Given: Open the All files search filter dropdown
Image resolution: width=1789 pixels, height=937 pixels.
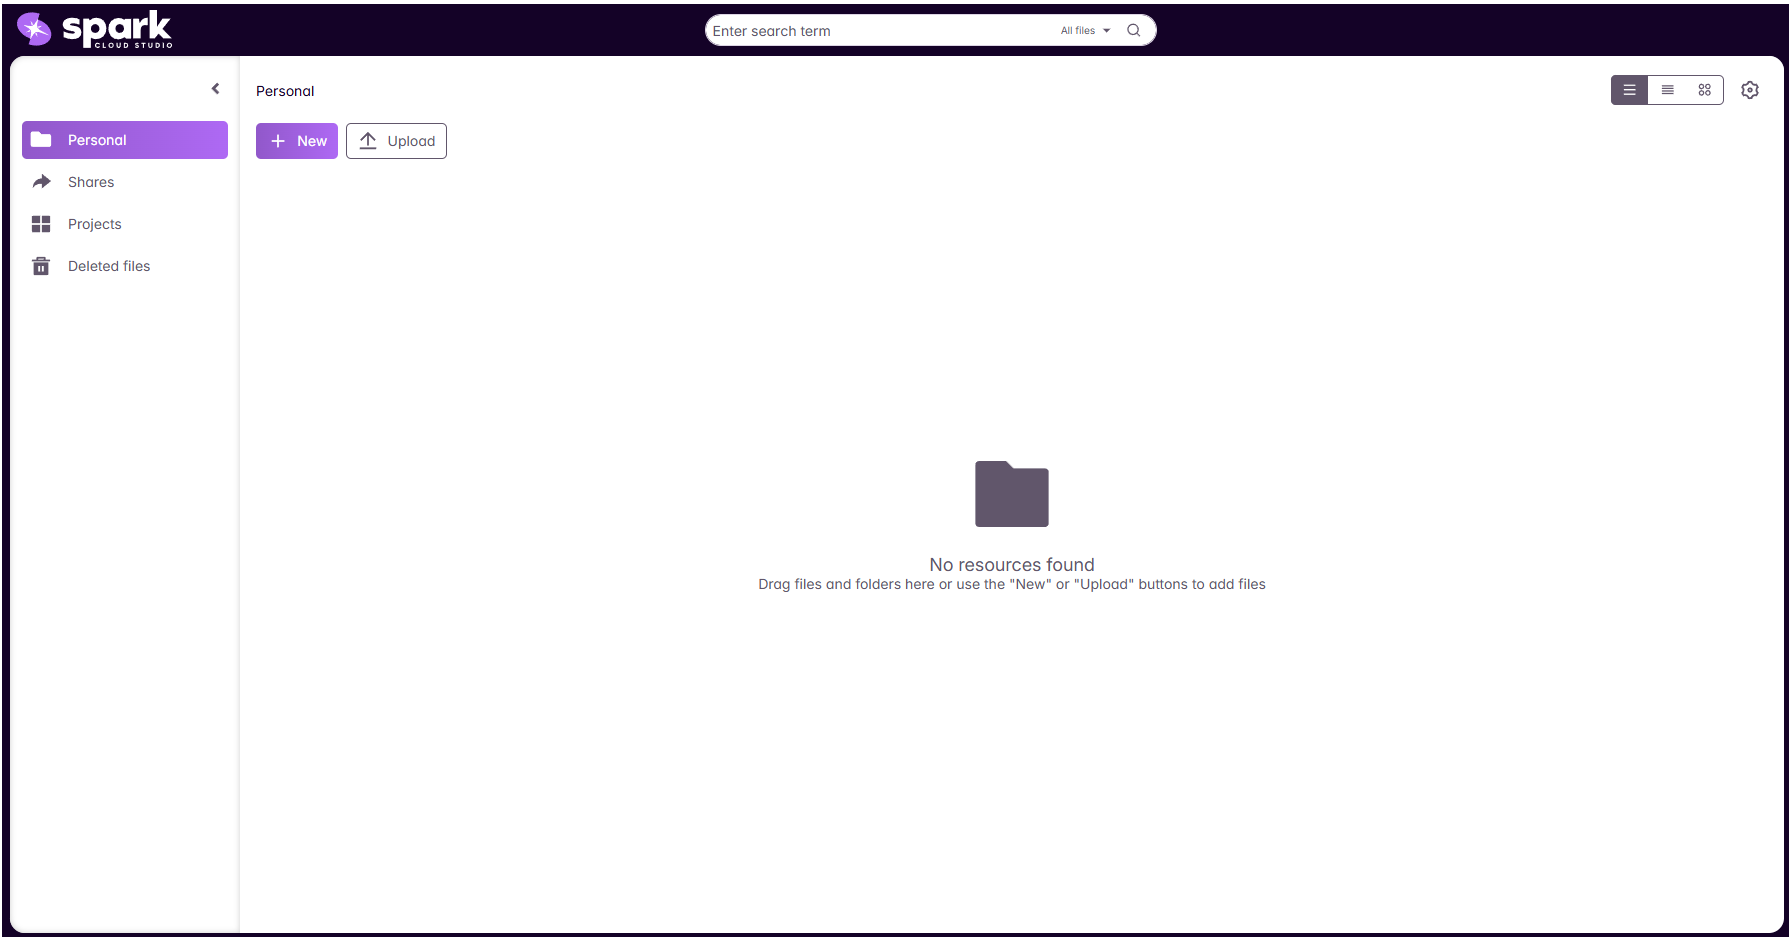Looking at the screenshot, I should coord(1085,31).
